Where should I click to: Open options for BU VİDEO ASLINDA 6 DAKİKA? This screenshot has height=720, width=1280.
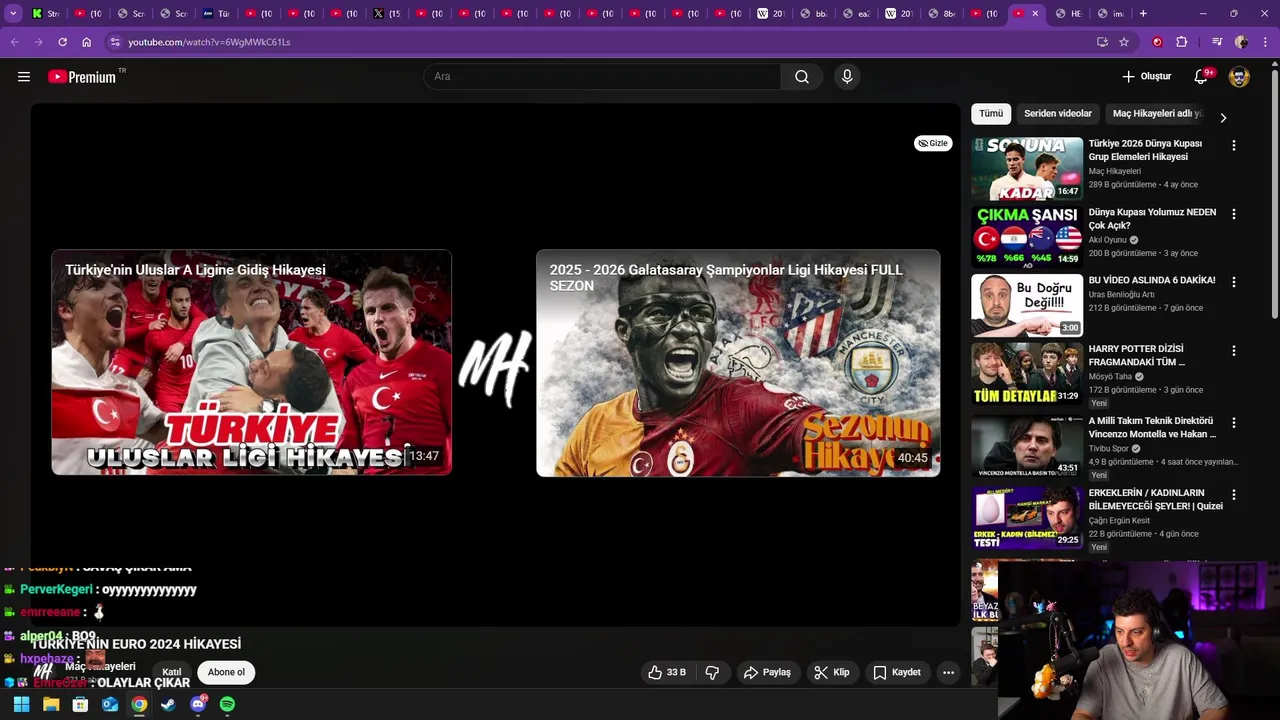[1233, 282]
